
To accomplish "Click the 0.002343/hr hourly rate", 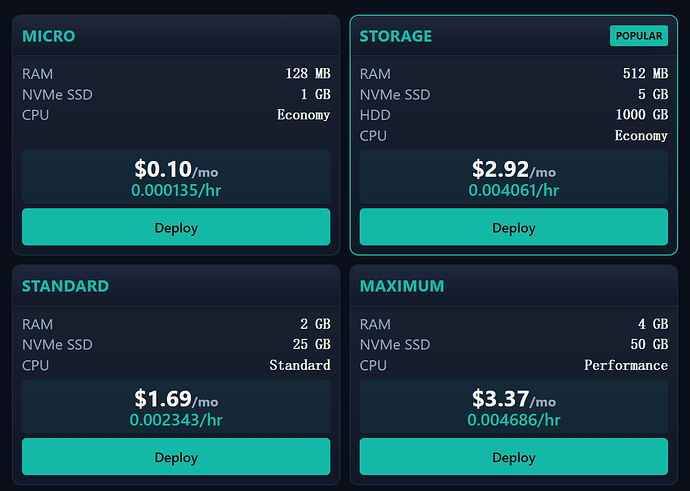I will coord(176,420).
